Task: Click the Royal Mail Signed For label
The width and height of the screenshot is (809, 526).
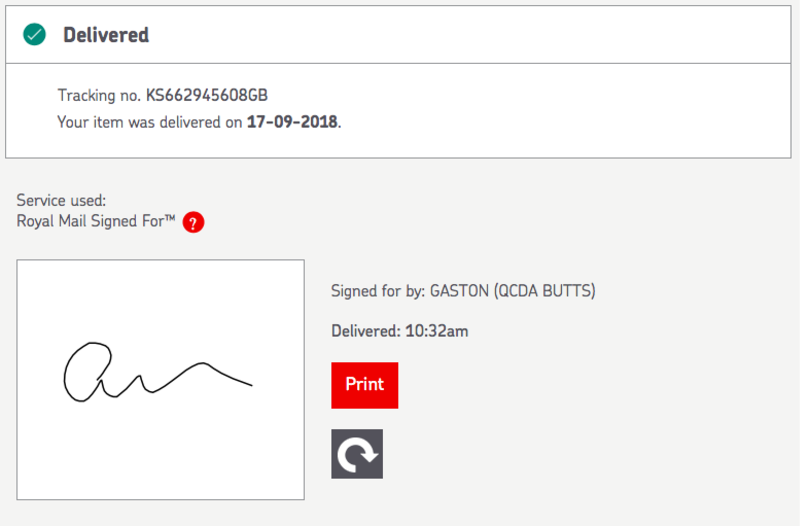Action: (x=90, y=222)
